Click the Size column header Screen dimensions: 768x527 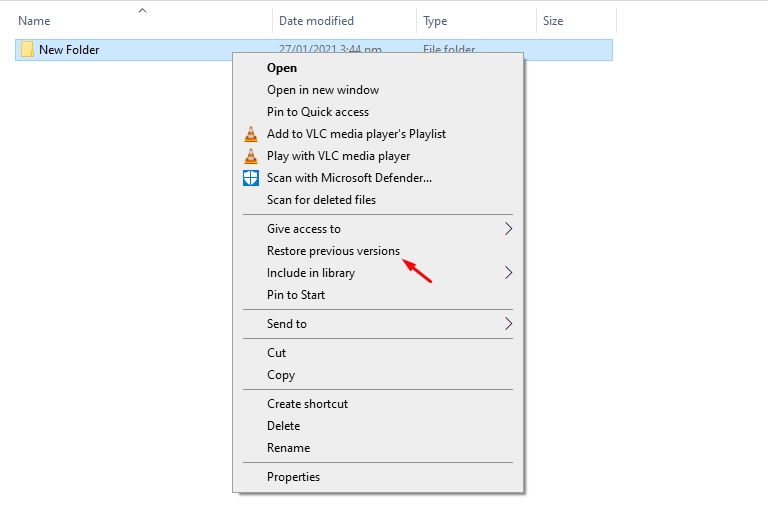tap(553, 21)
